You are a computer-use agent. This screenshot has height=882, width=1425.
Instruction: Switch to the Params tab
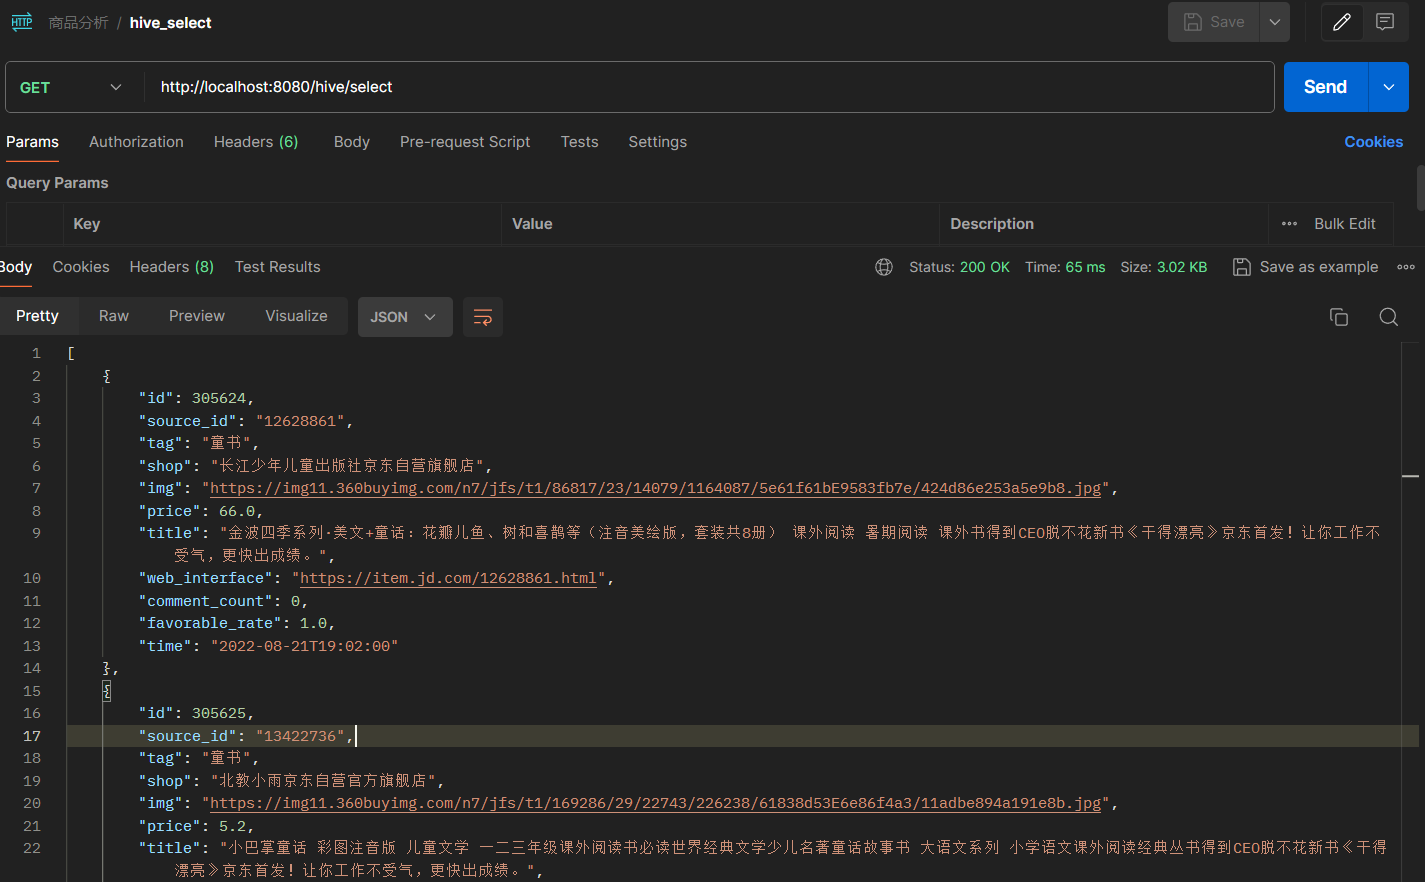pyautogui.click(x=32, y=142)
